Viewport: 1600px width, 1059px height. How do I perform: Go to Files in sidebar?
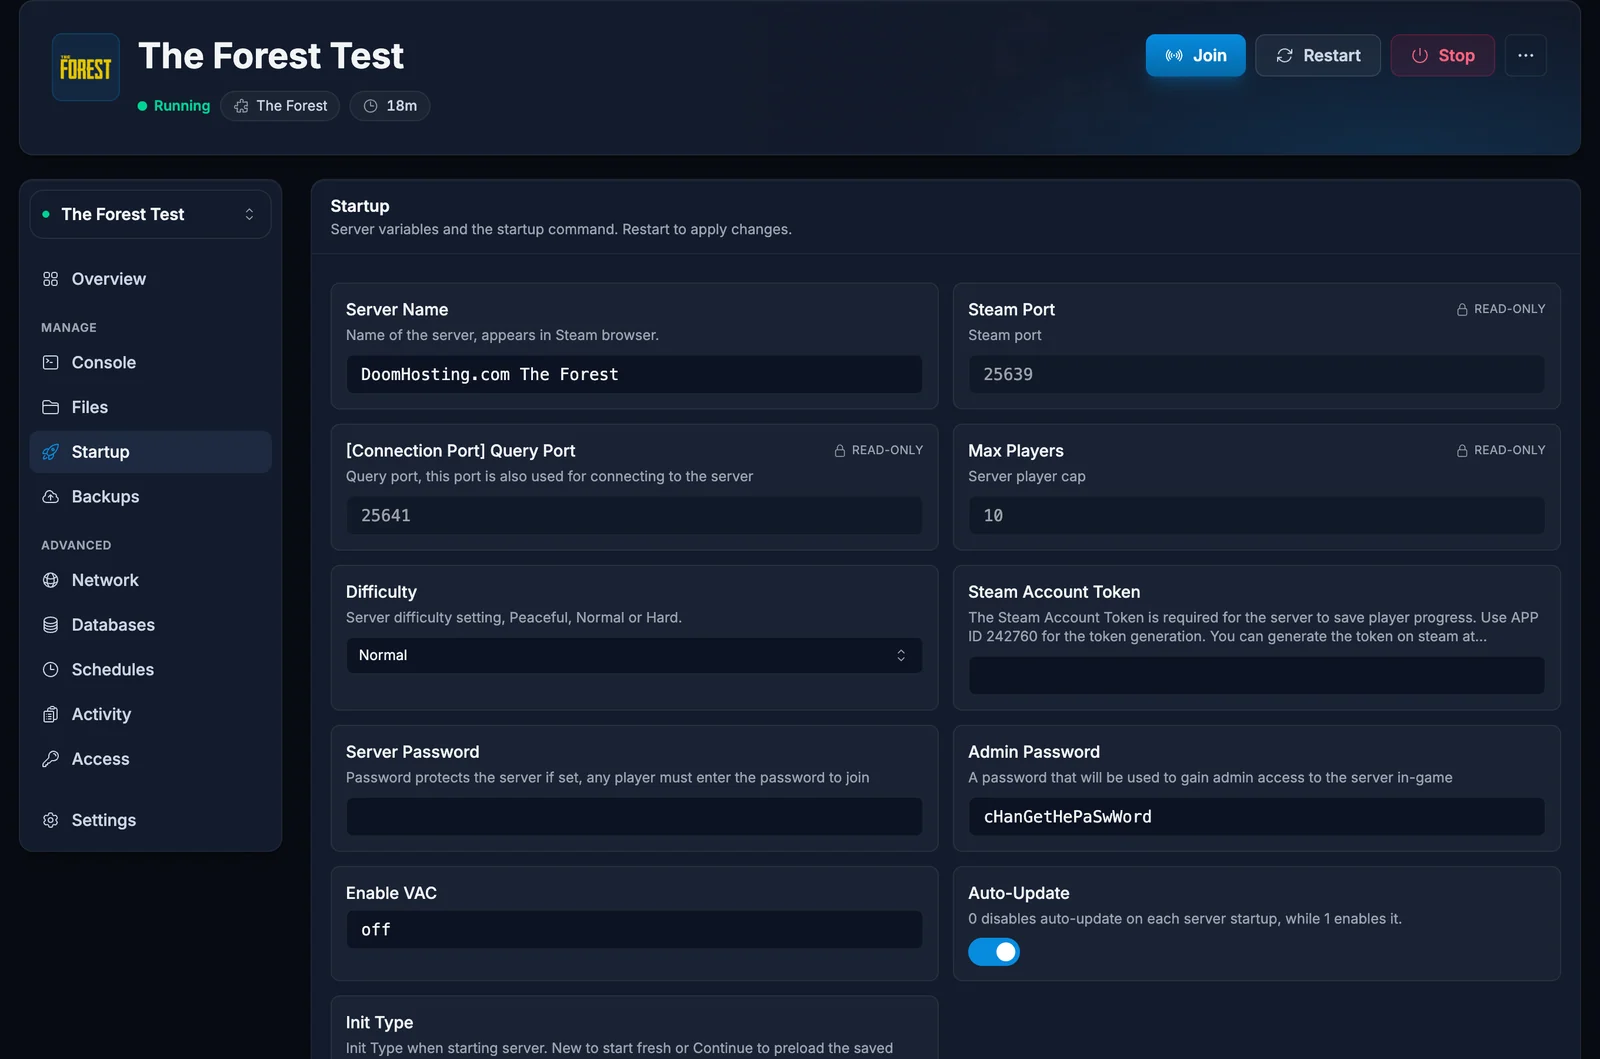150,407
